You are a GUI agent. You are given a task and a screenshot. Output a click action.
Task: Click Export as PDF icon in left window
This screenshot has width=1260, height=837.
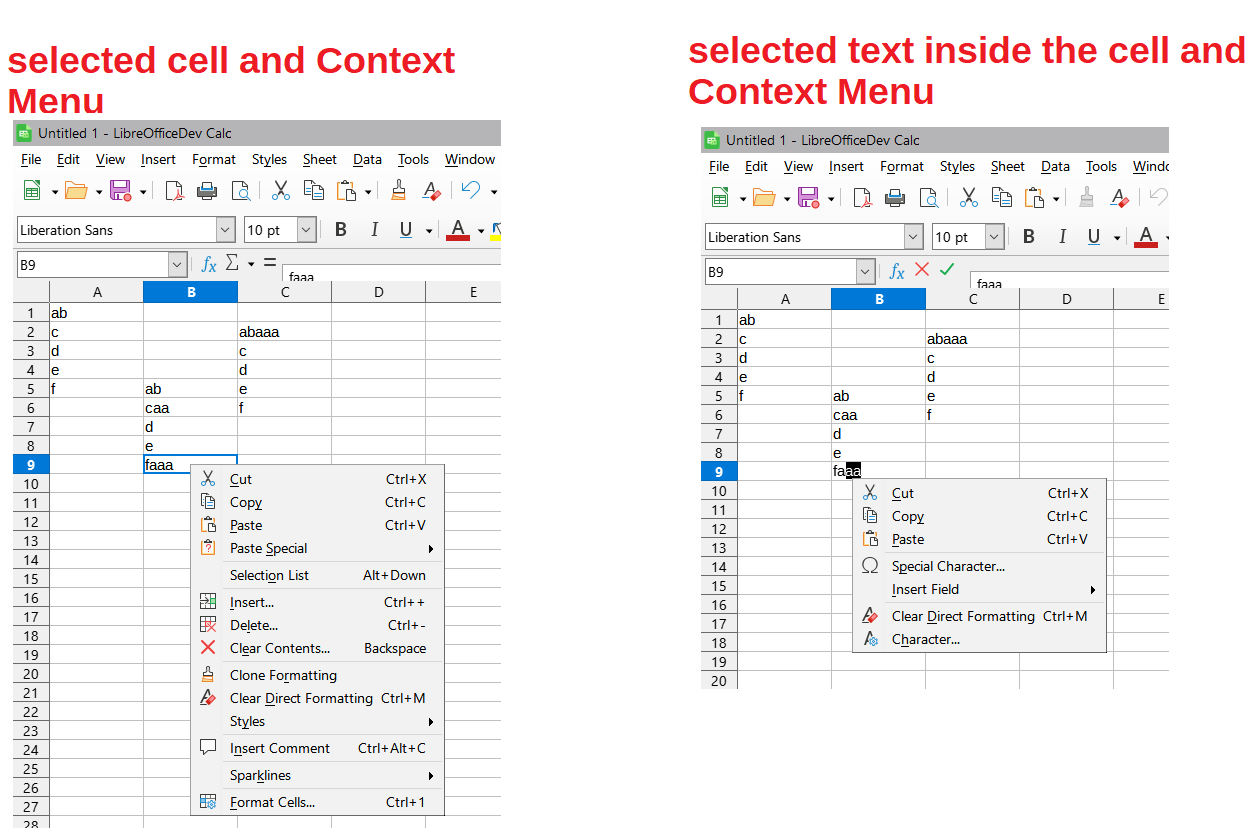[x=175, y=190]
